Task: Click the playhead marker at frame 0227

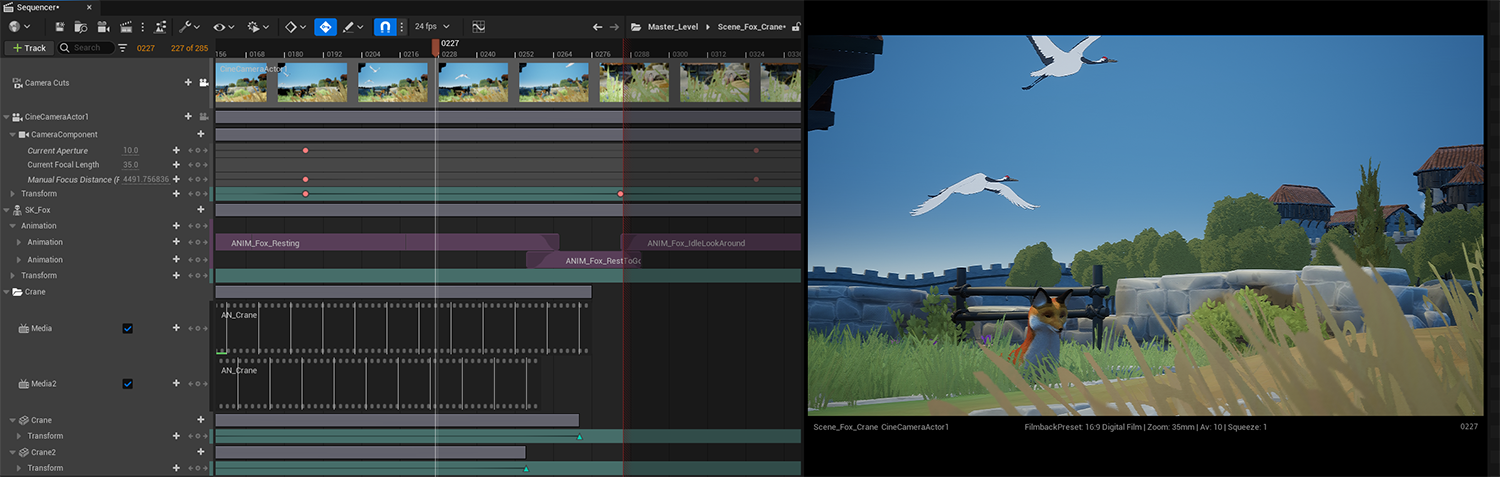Action: click(x=436, y=46)
